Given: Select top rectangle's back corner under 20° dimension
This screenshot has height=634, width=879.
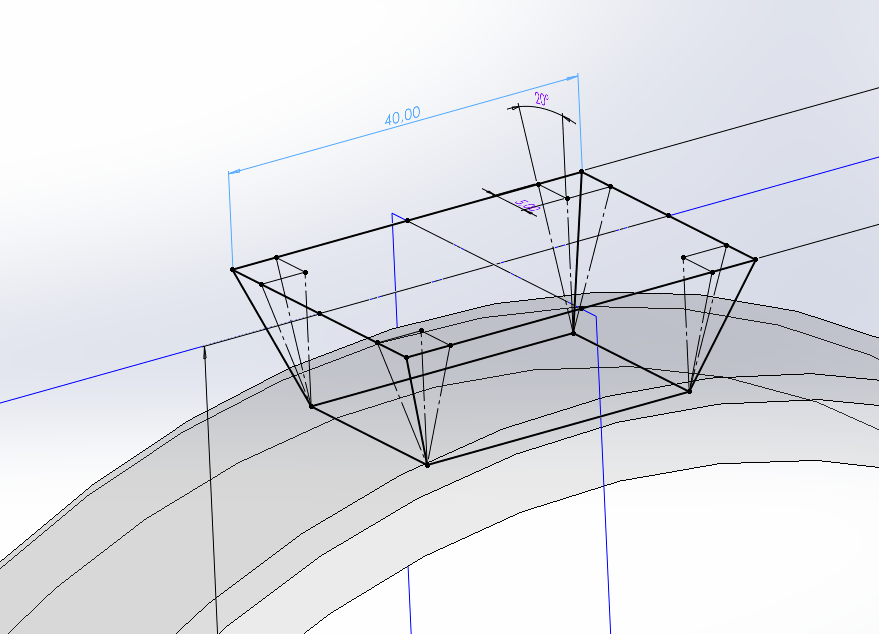Looking at the screenshot, I should coord(581,172).
